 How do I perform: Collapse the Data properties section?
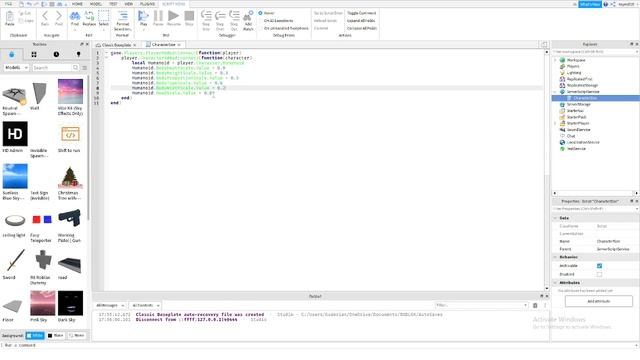[x=556, y=218]
